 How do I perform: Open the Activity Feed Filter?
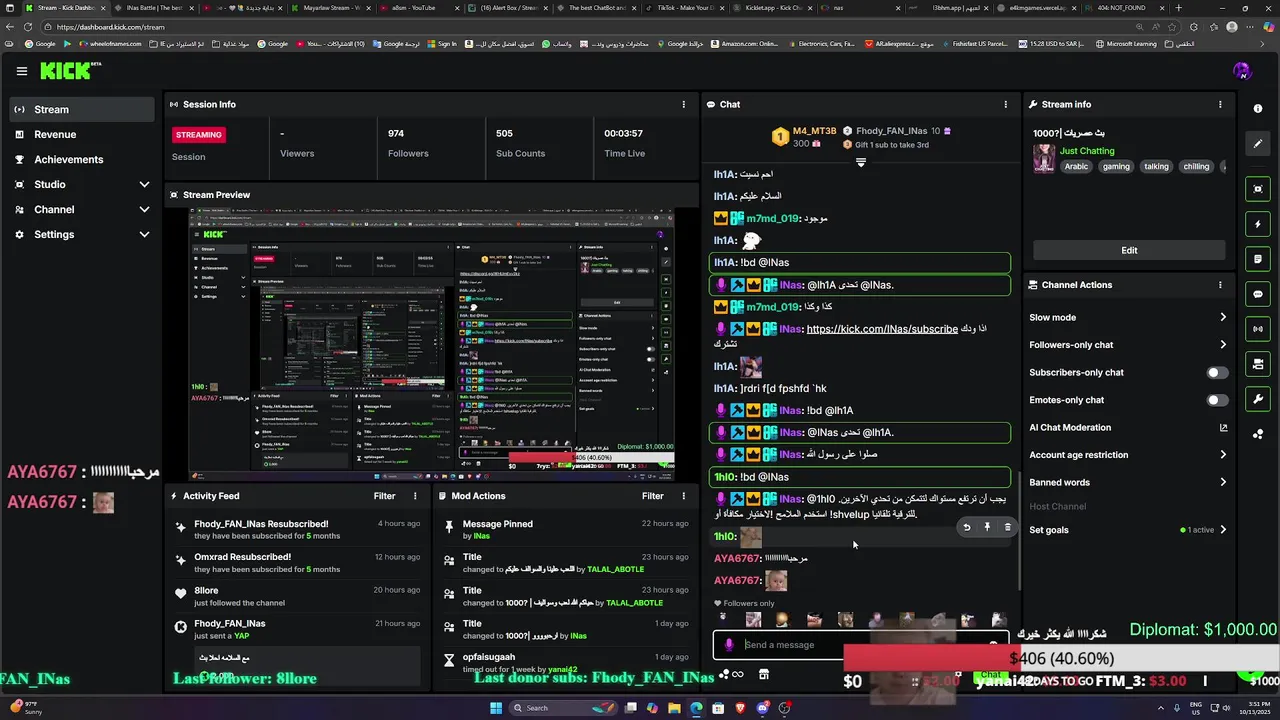tap(384, 496)
